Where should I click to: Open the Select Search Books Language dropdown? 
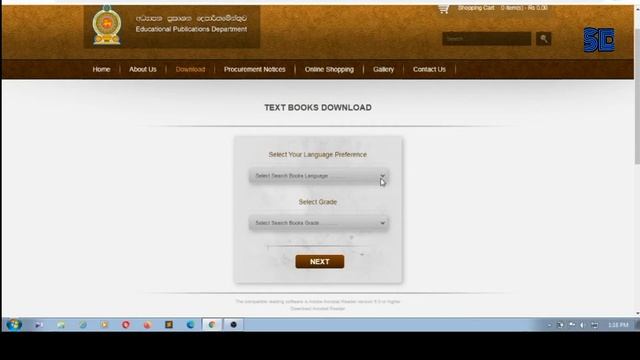pos(319,176)
